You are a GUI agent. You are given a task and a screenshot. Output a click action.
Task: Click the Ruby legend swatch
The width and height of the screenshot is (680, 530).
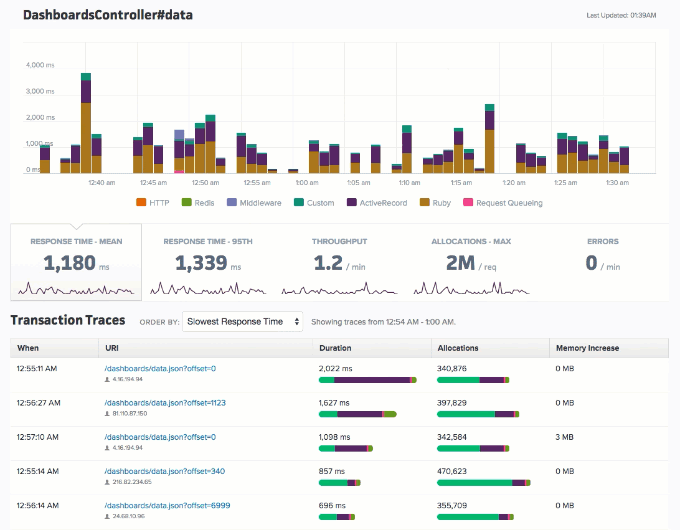pos(425,203)
